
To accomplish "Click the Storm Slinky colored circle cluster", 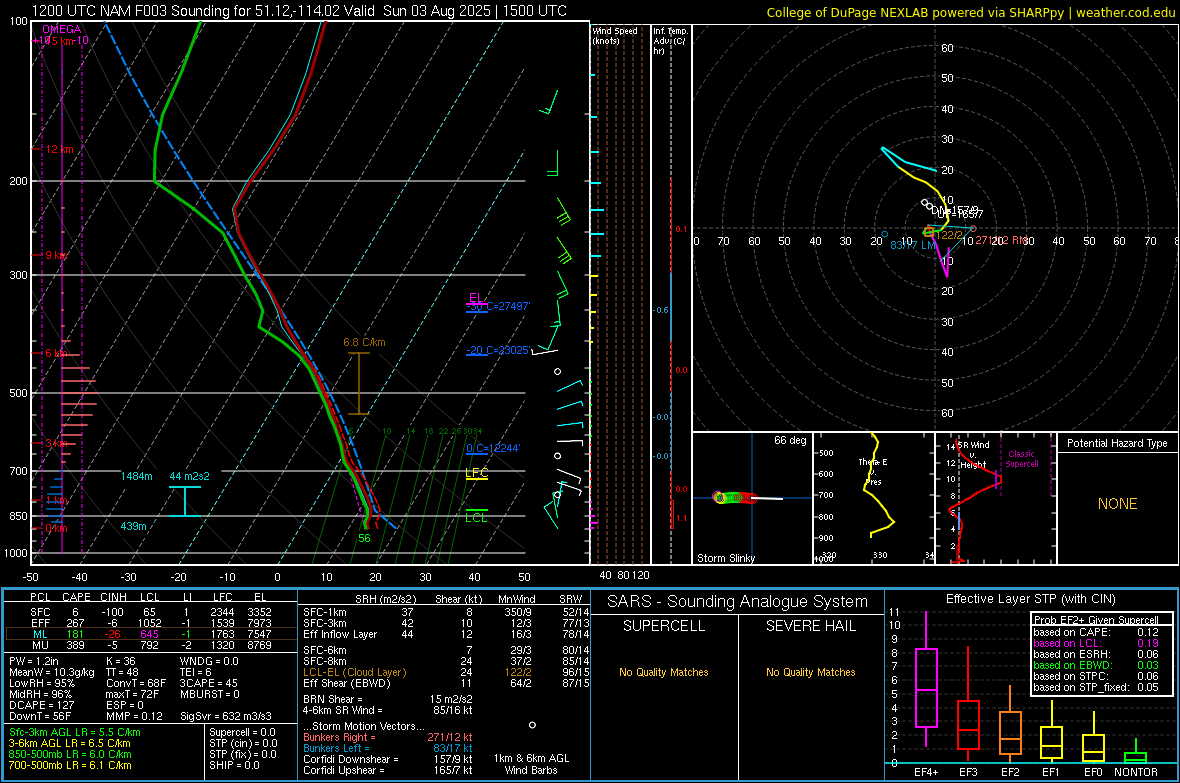I will pos(734,498).
